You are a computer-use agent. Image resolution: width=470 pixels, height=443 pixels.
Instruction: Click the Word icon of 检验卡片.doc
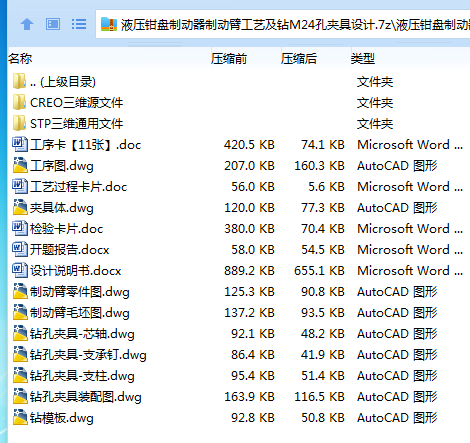tap(20, 228)
